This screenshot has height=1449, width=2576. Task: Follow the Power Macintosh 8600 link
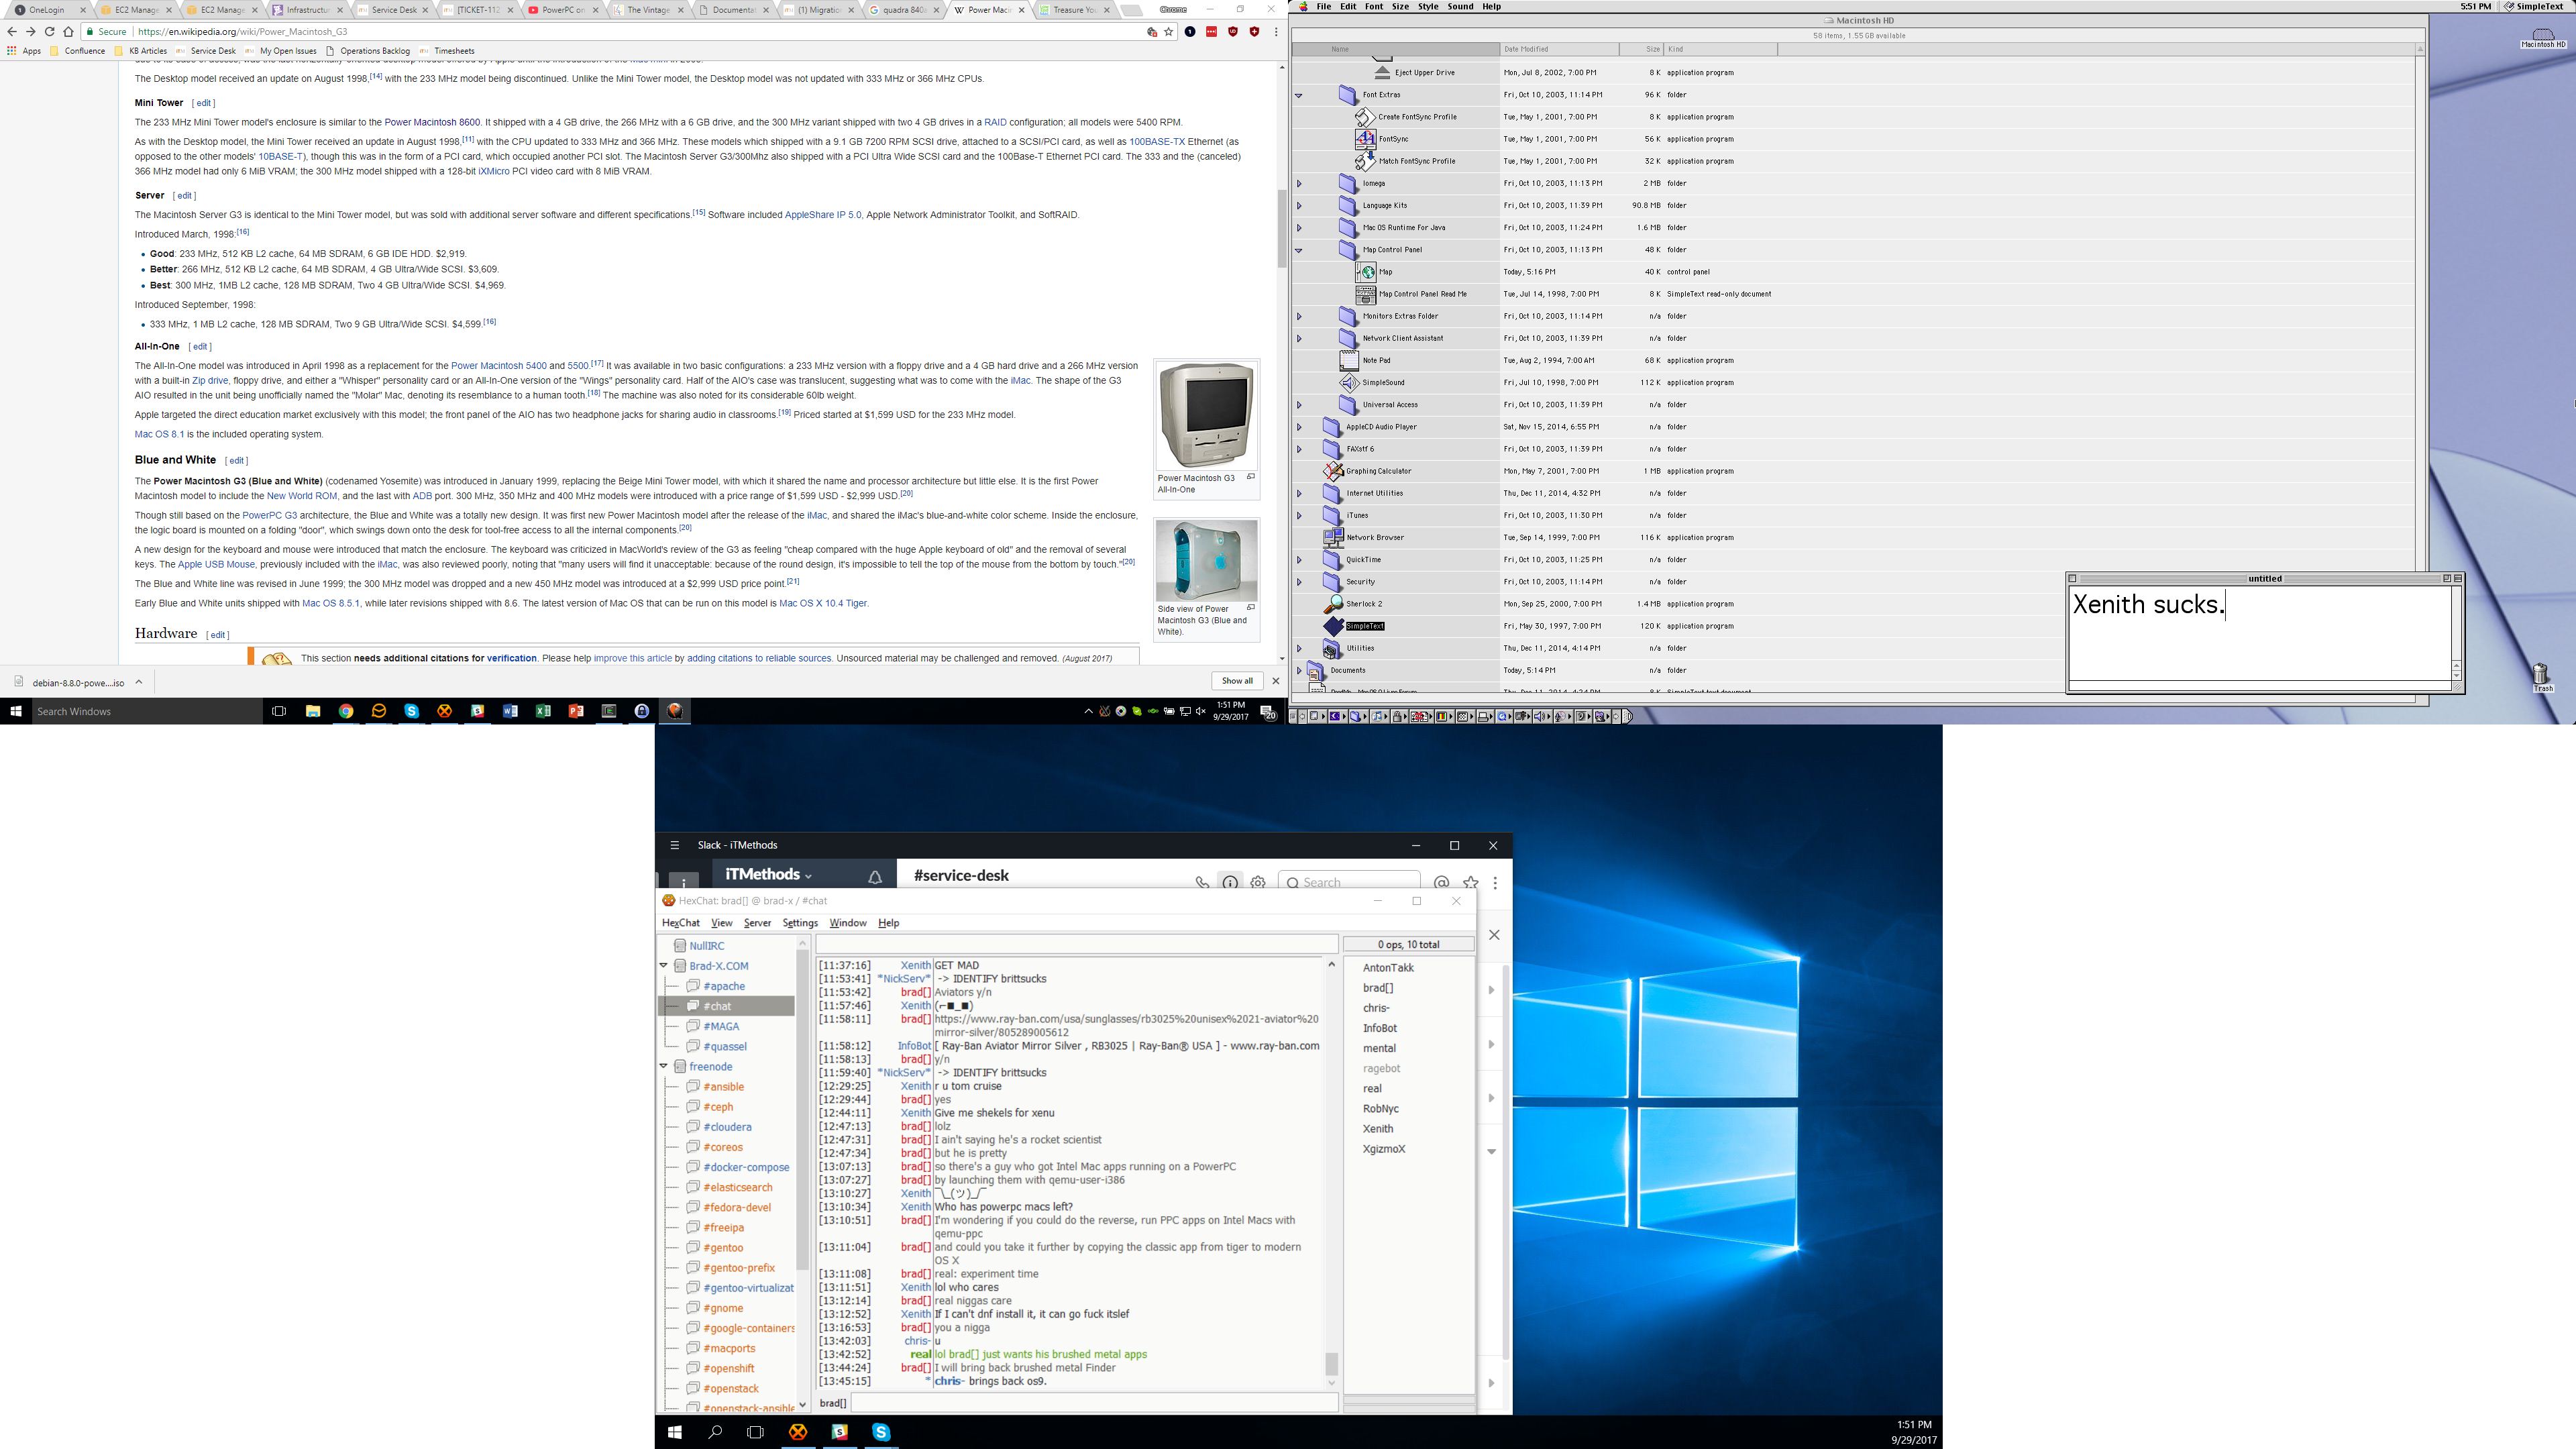432,122
